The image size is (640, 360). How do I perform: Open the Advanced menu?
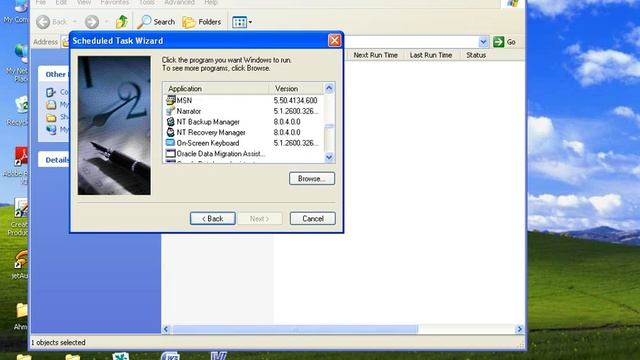[x=179, y=2]
